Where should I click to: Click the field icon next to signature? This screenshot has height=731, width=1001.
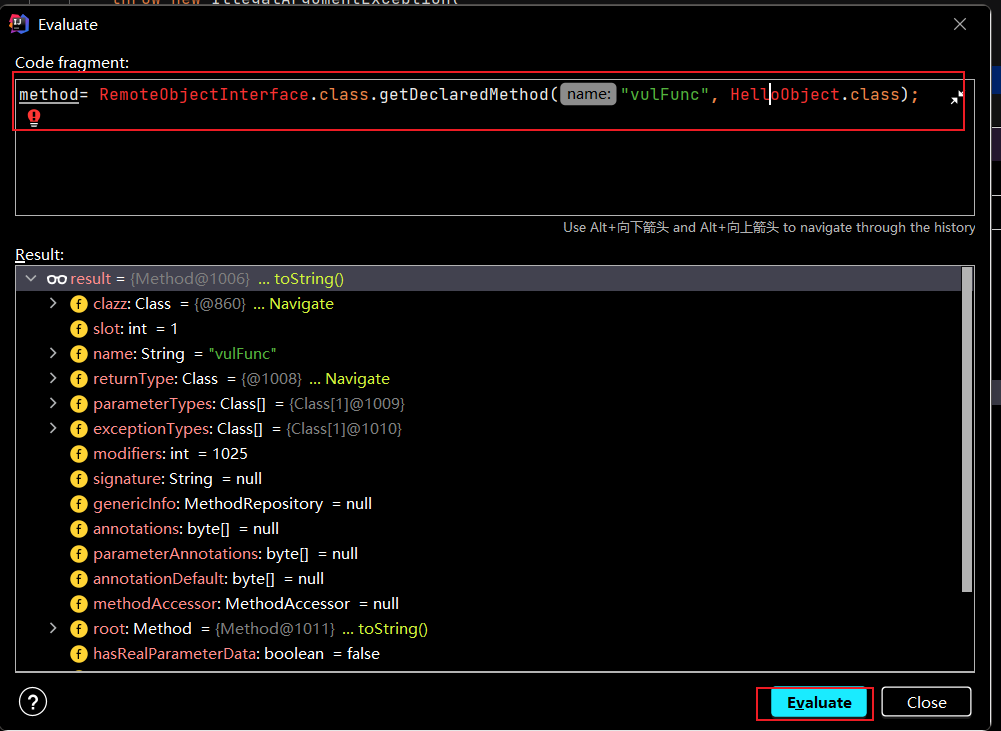(x=79, y=479)
